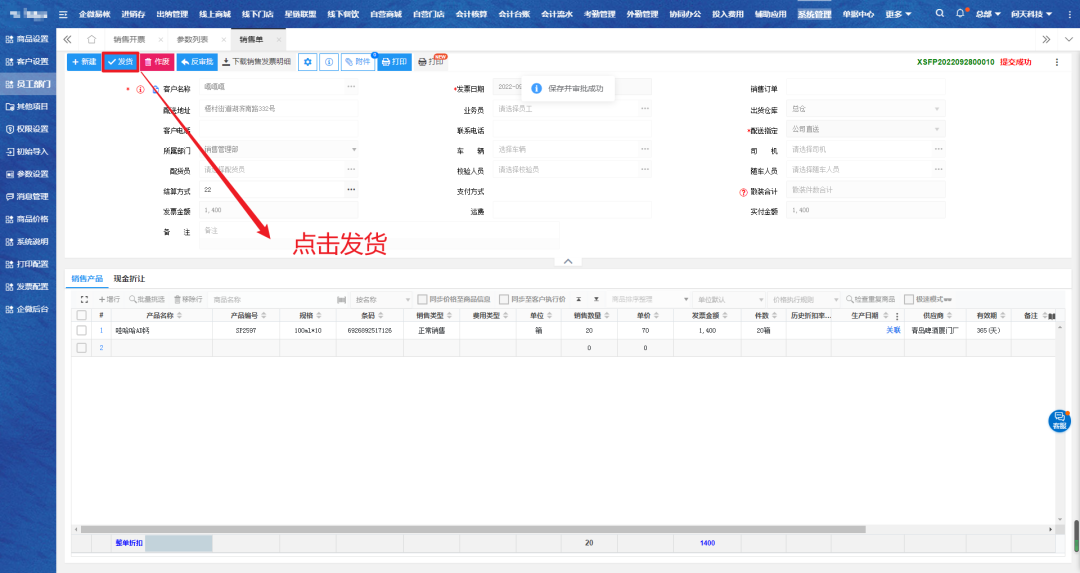
Task: Open the 客服 customer service bubble
Action: tap(1059, 421)
